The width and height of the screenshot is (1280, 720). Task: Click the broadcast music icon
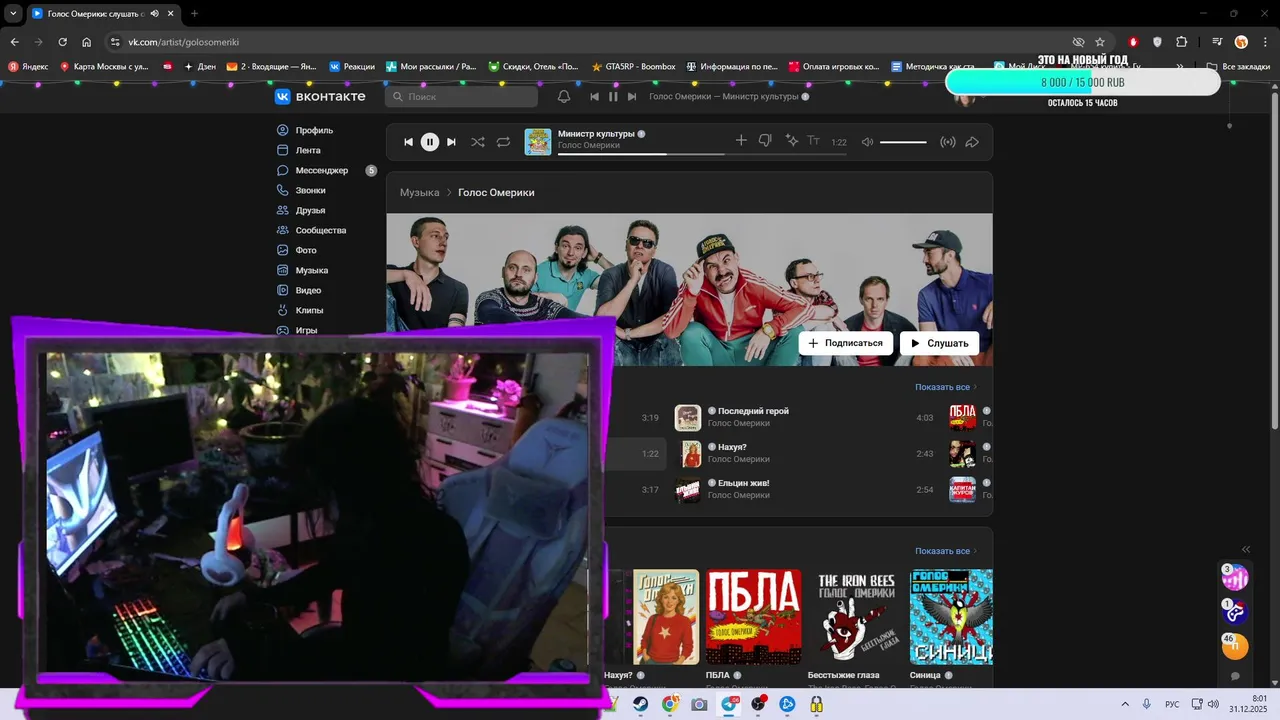pos(948,142)
